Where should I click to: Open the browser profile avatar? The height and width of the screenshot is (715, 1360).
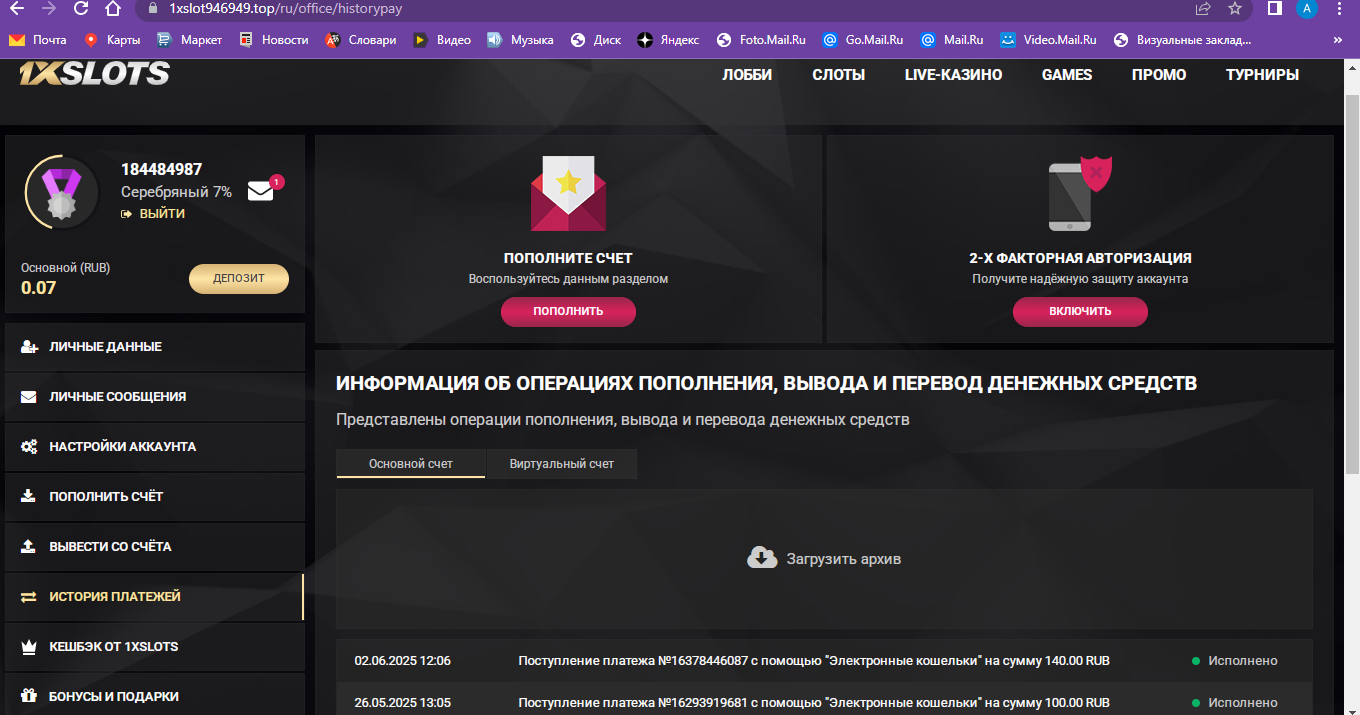coord(1306,8)
